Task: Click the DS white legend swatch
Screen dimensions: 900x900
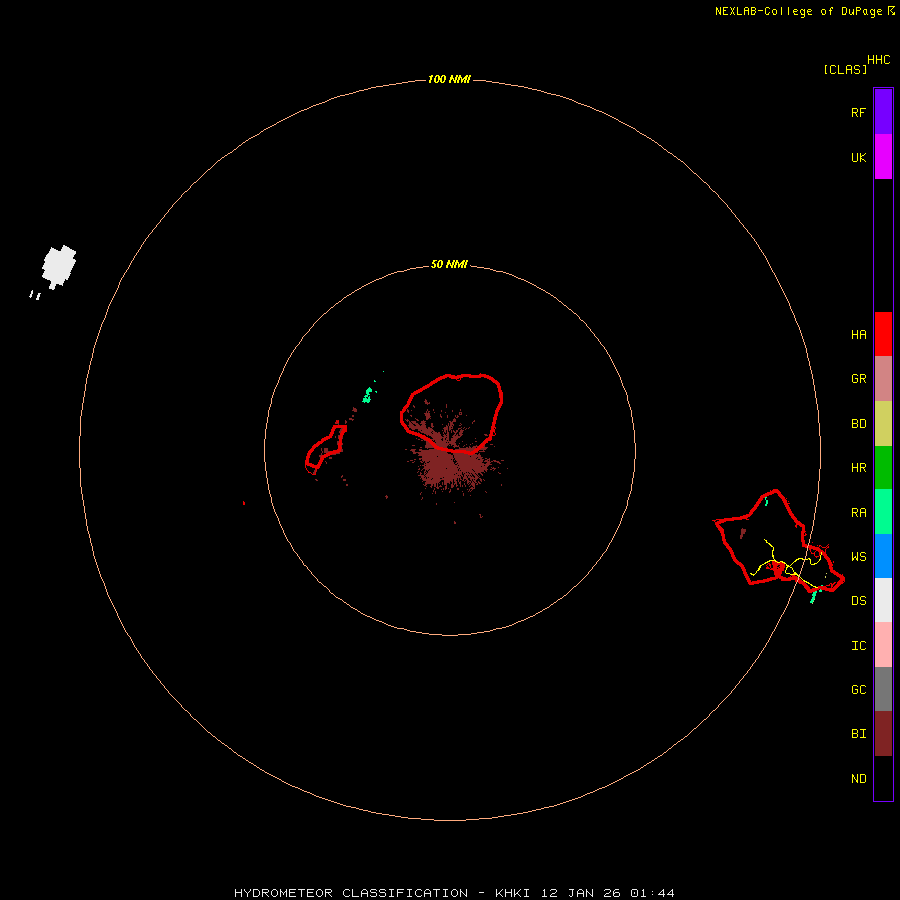Action: click(883, 600)
